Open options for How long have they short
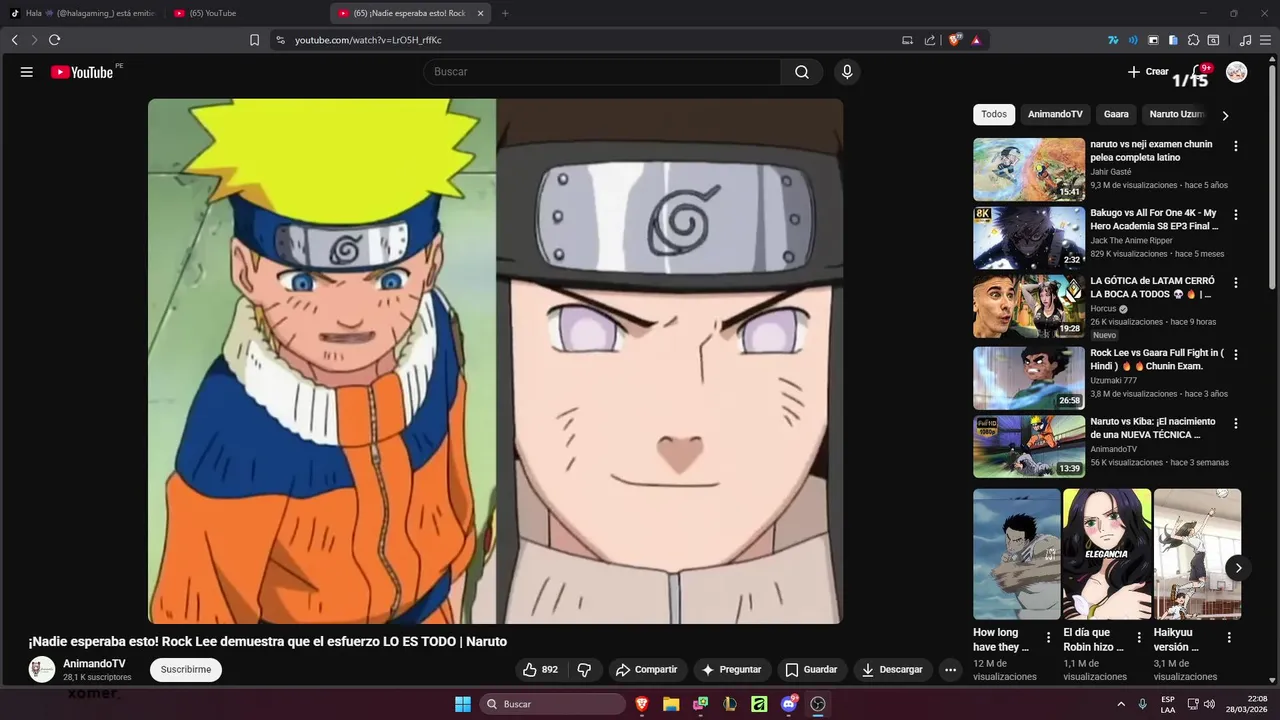The height and width of the screenshot is (720, 1280). coord(1048,638)
